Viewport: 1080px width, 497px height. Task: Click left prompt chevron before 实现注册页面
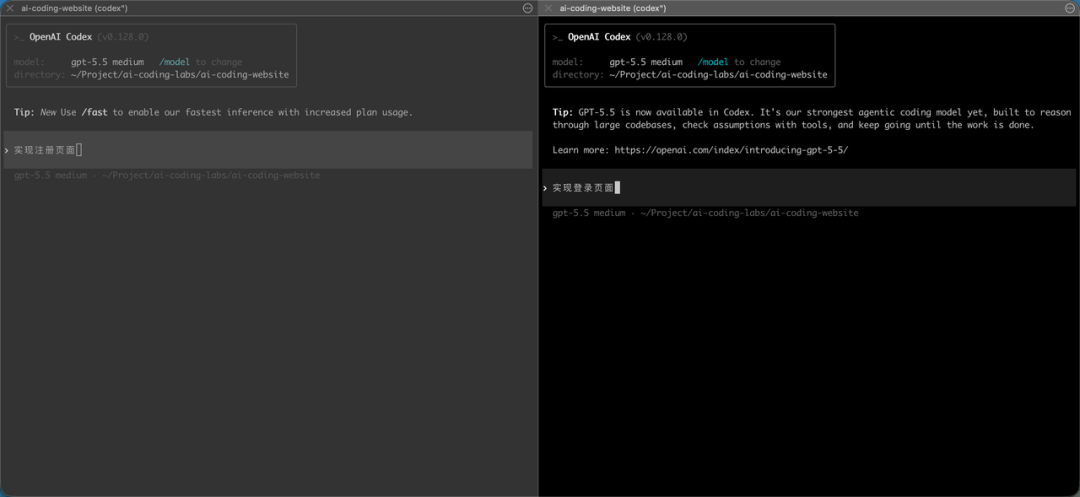(x=7, y=150)
